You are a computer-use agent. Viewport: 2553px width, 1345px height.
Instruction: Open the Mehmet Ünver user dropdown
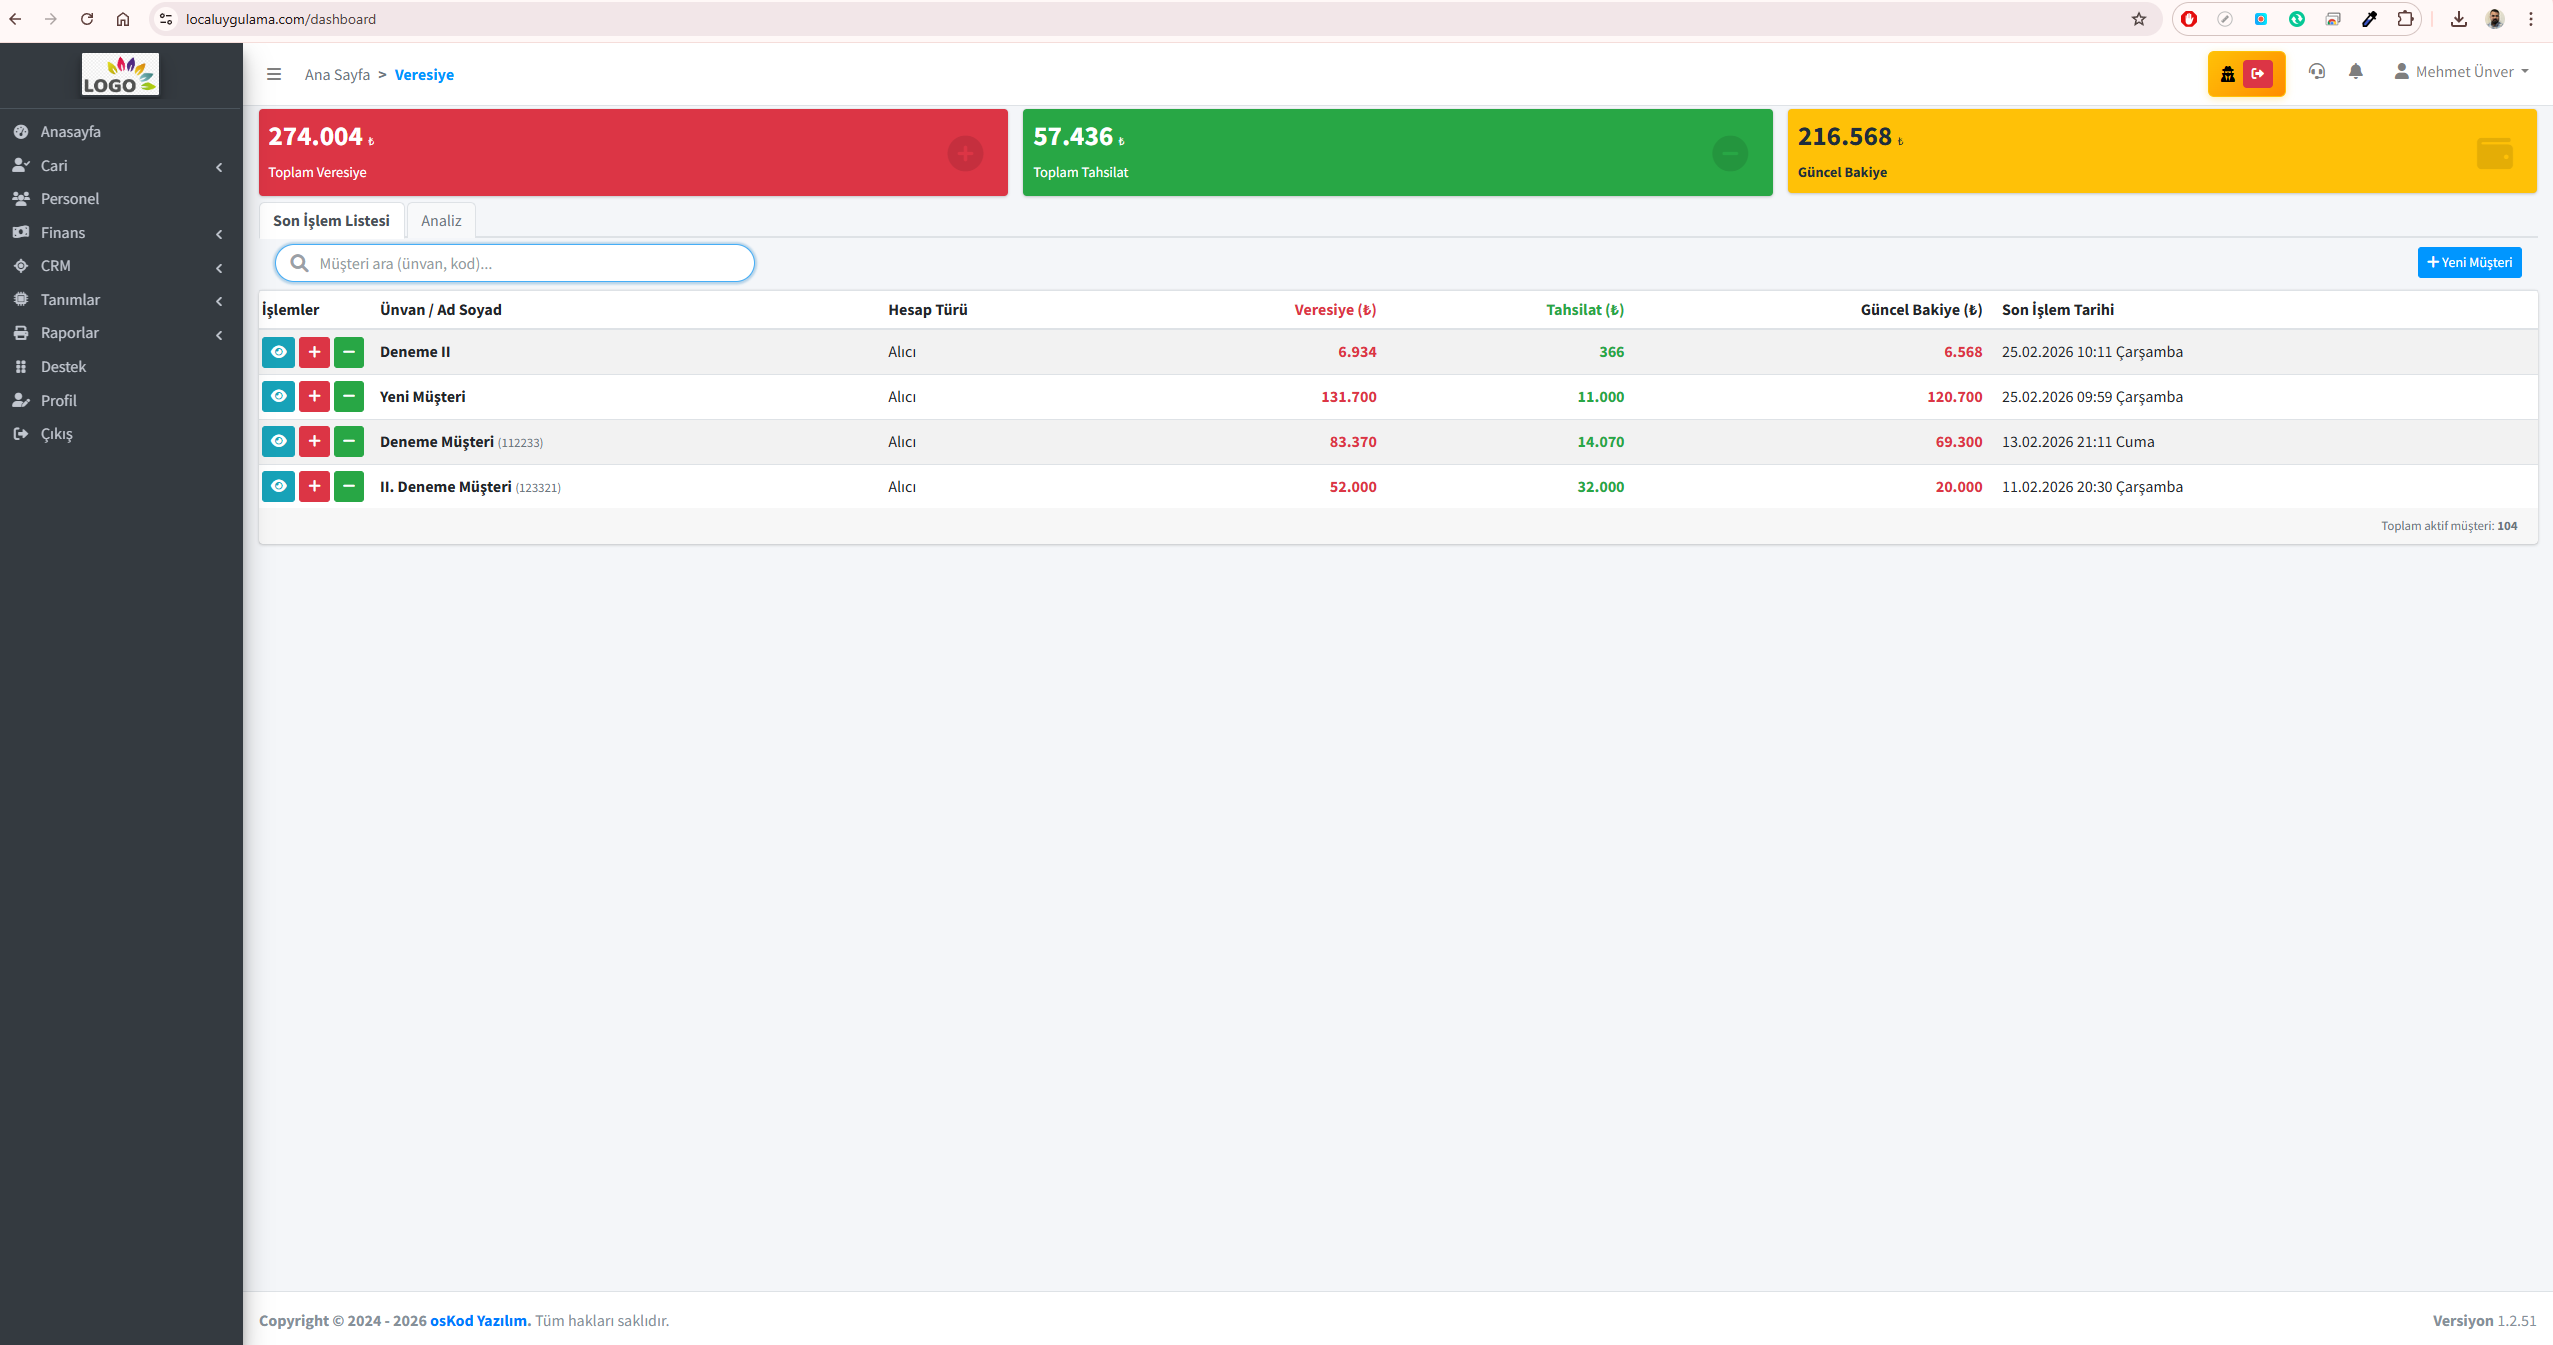pos(2461,72)
